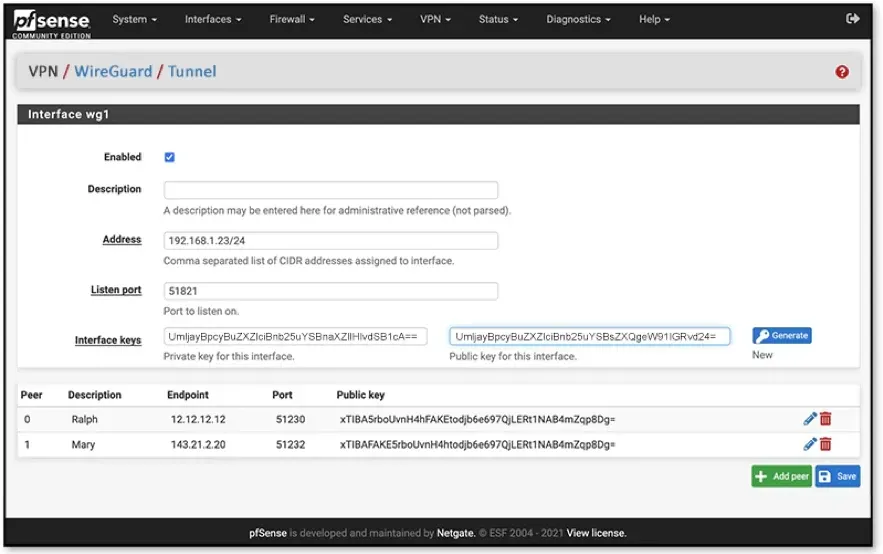The width and height of the screenshot is (883, 554).
Task: Select port value 51230
Action: [x=291, y=419]
